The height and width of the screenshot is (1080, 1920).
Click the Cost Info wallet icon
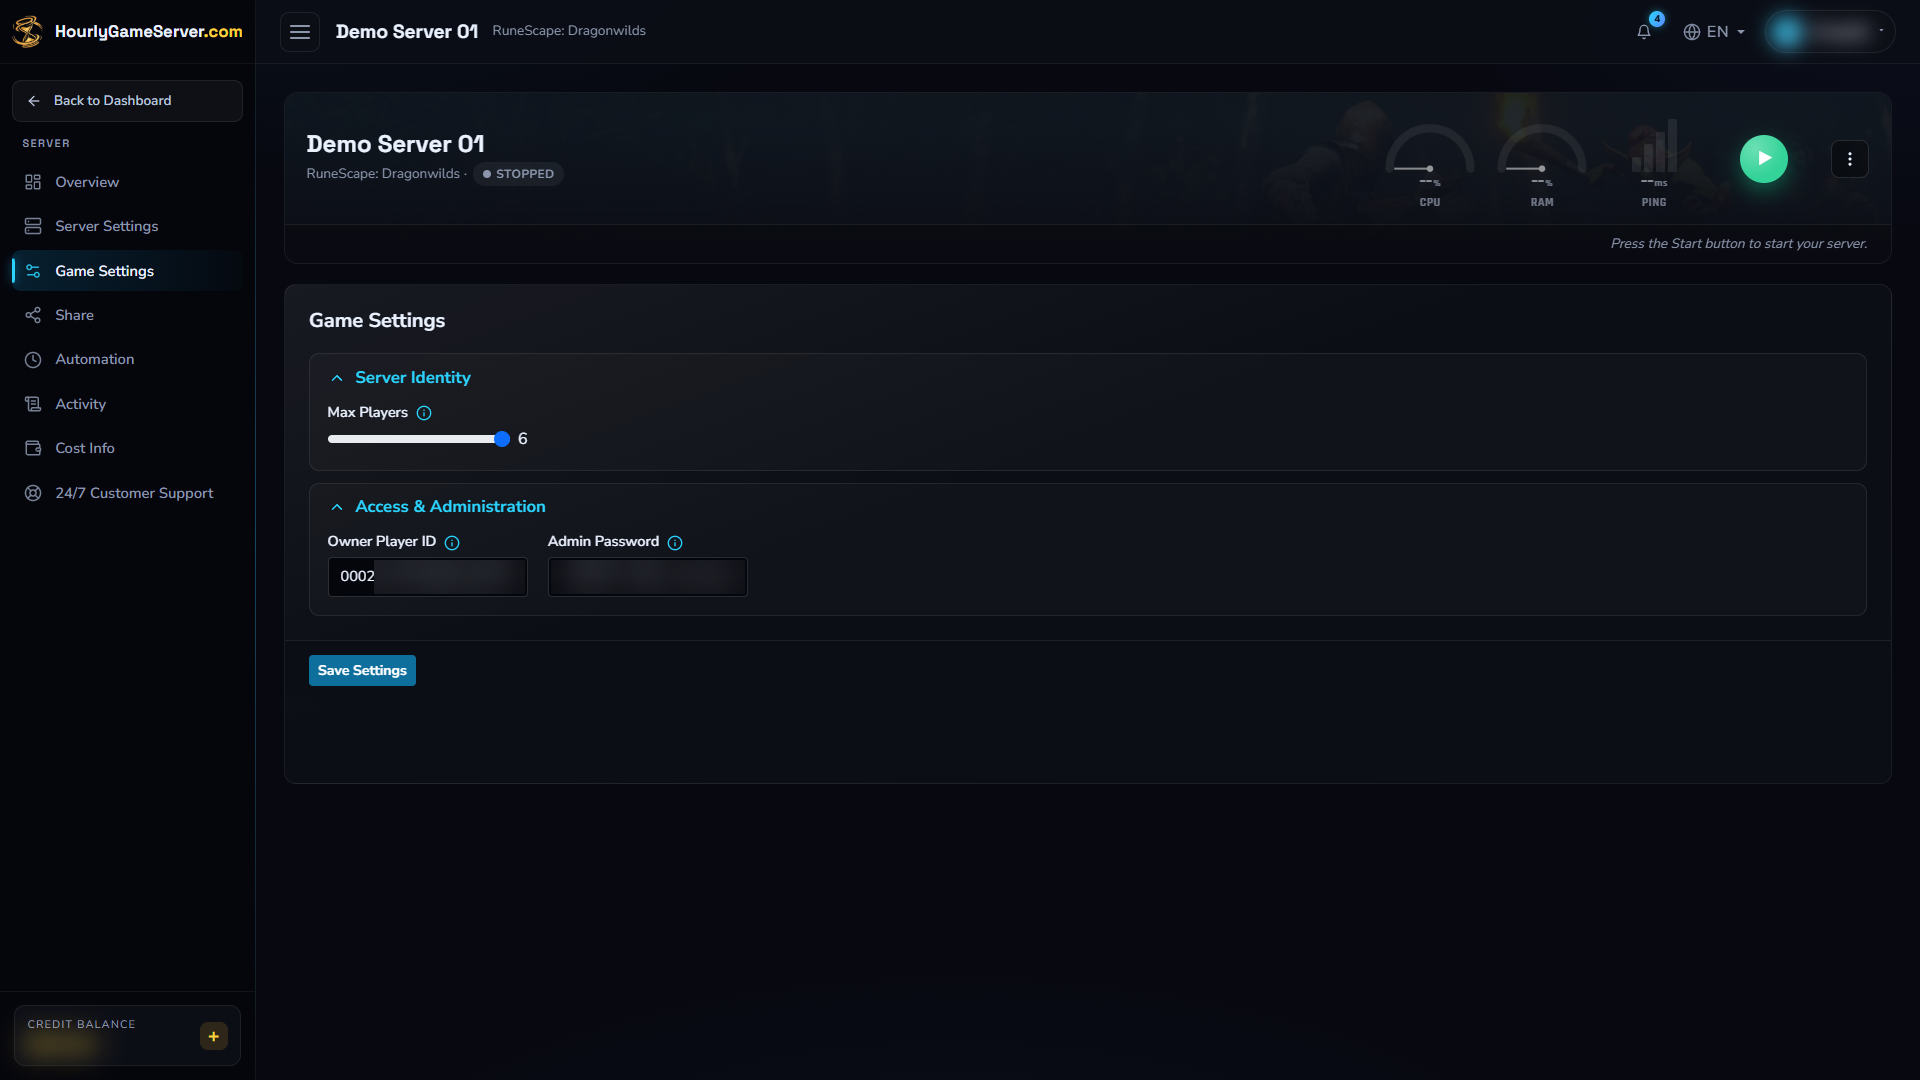click(33, 448)
